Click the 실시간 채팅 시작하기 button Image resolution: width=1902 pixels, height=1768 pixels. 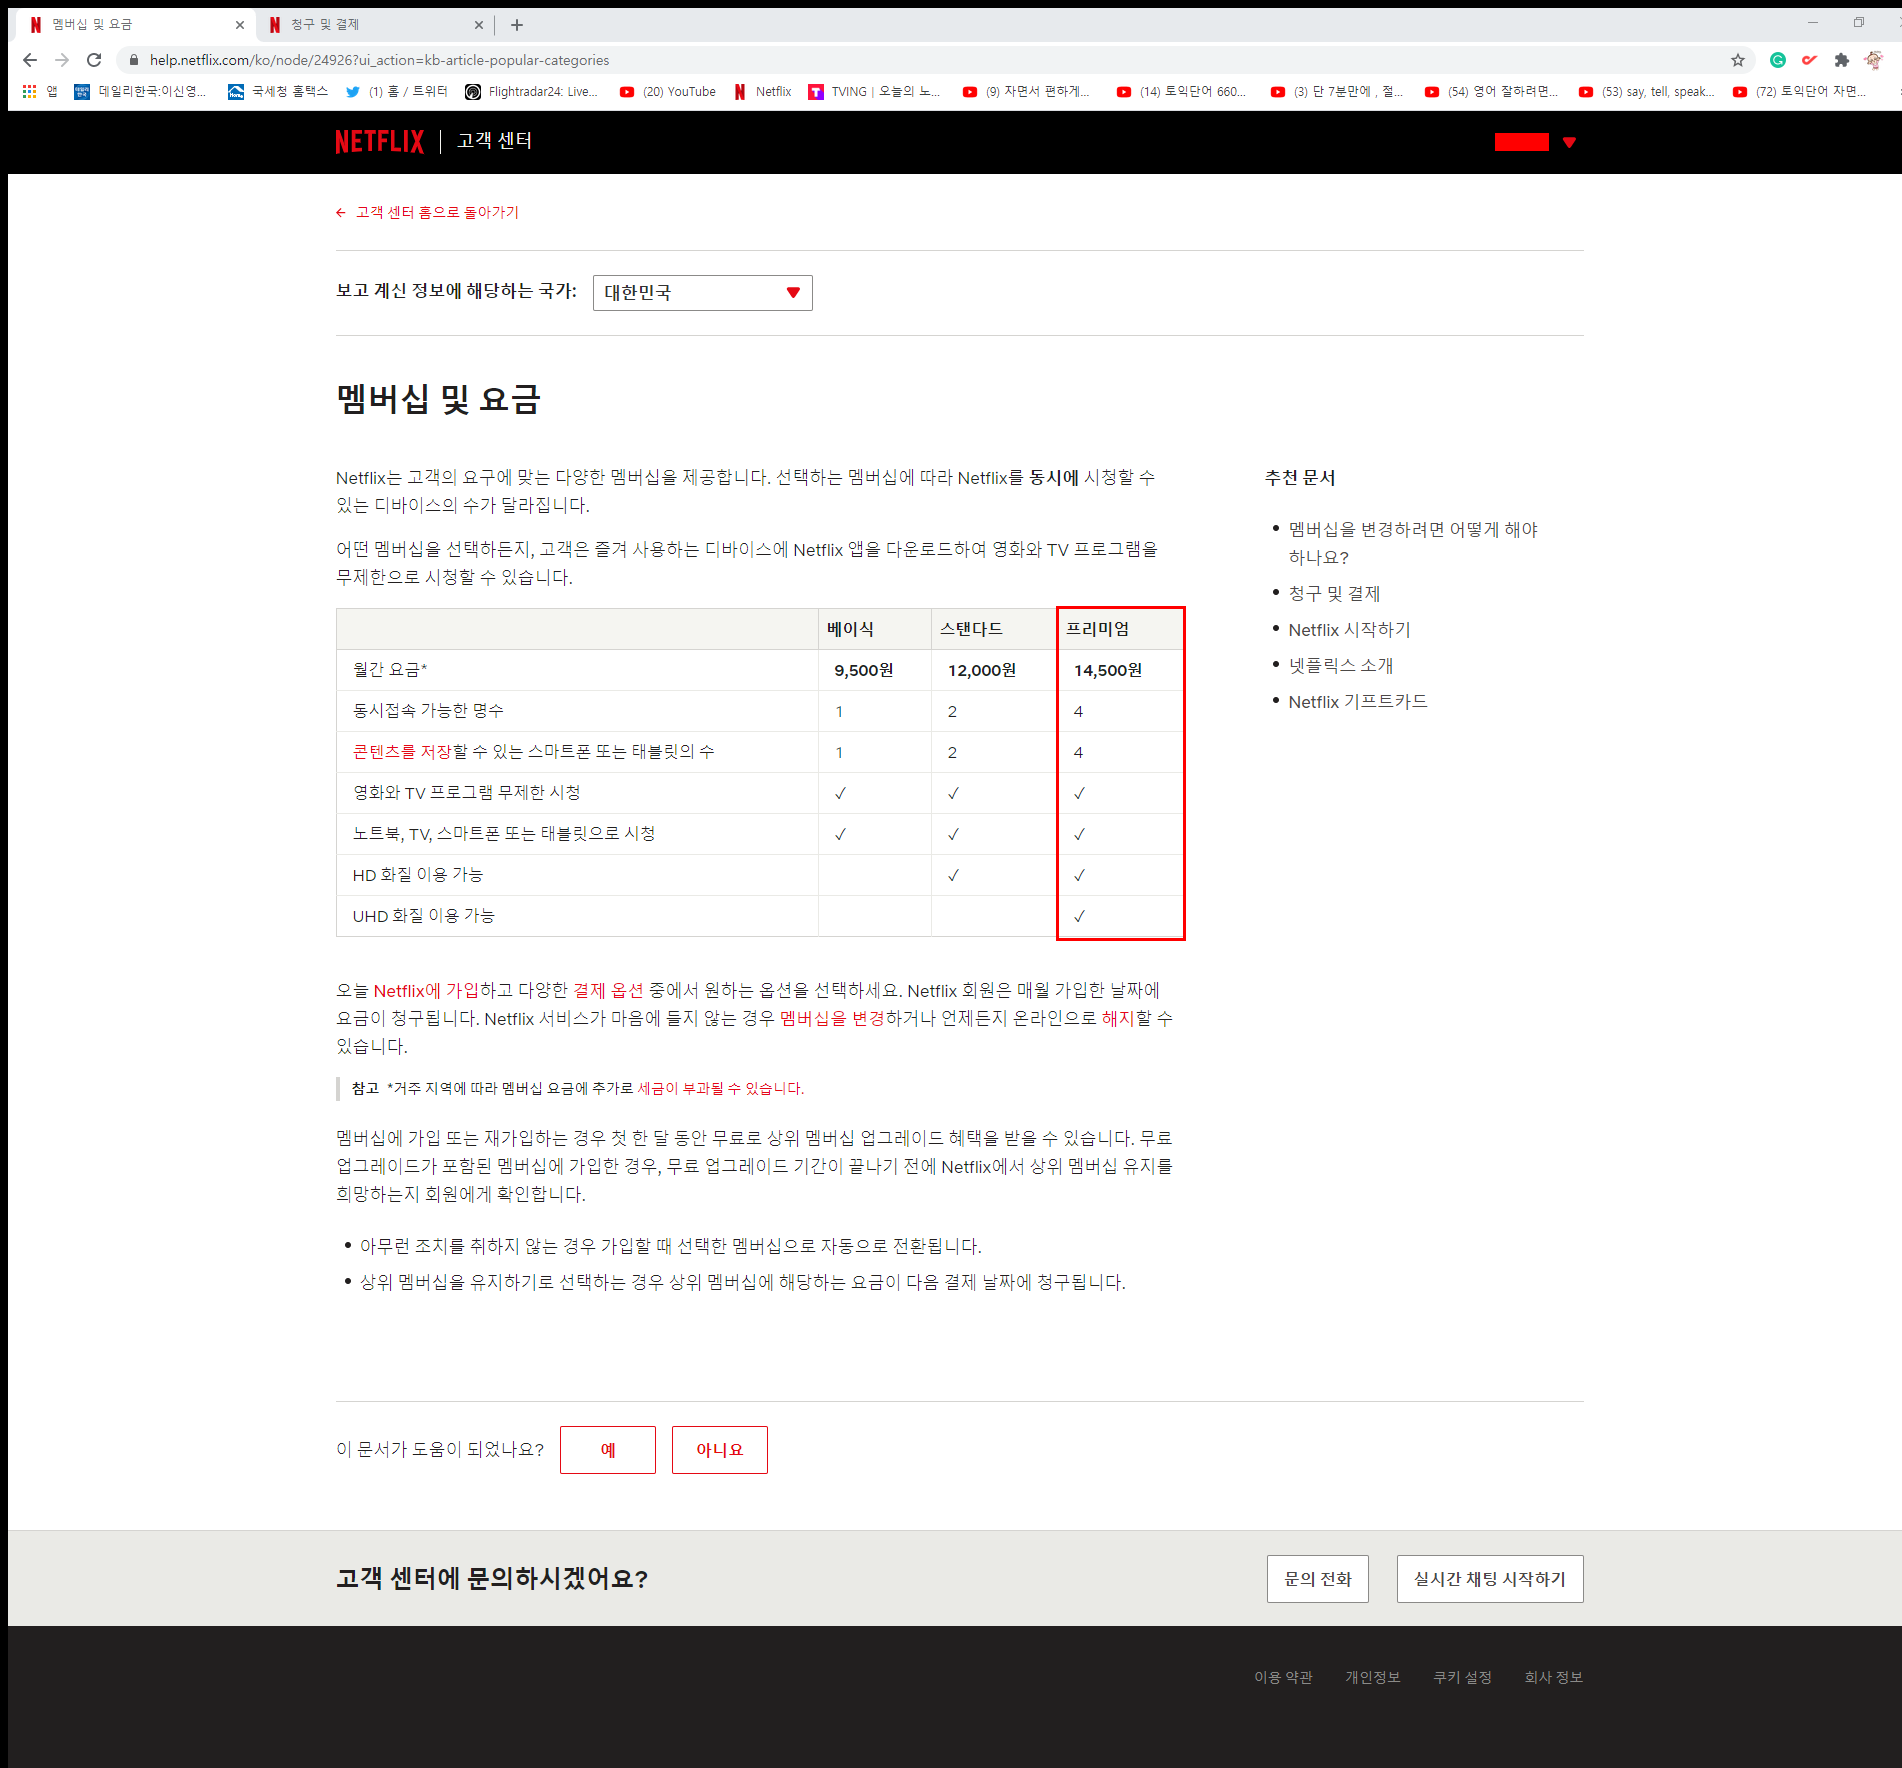pos(1490,1579)
